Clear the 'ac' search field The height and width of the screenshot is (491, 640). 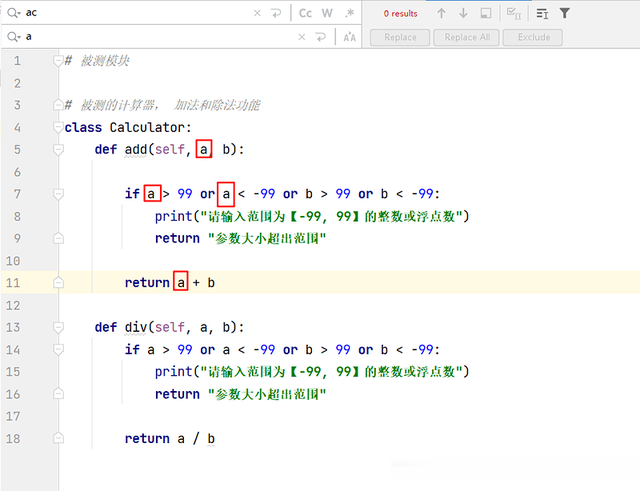(257, 13)
